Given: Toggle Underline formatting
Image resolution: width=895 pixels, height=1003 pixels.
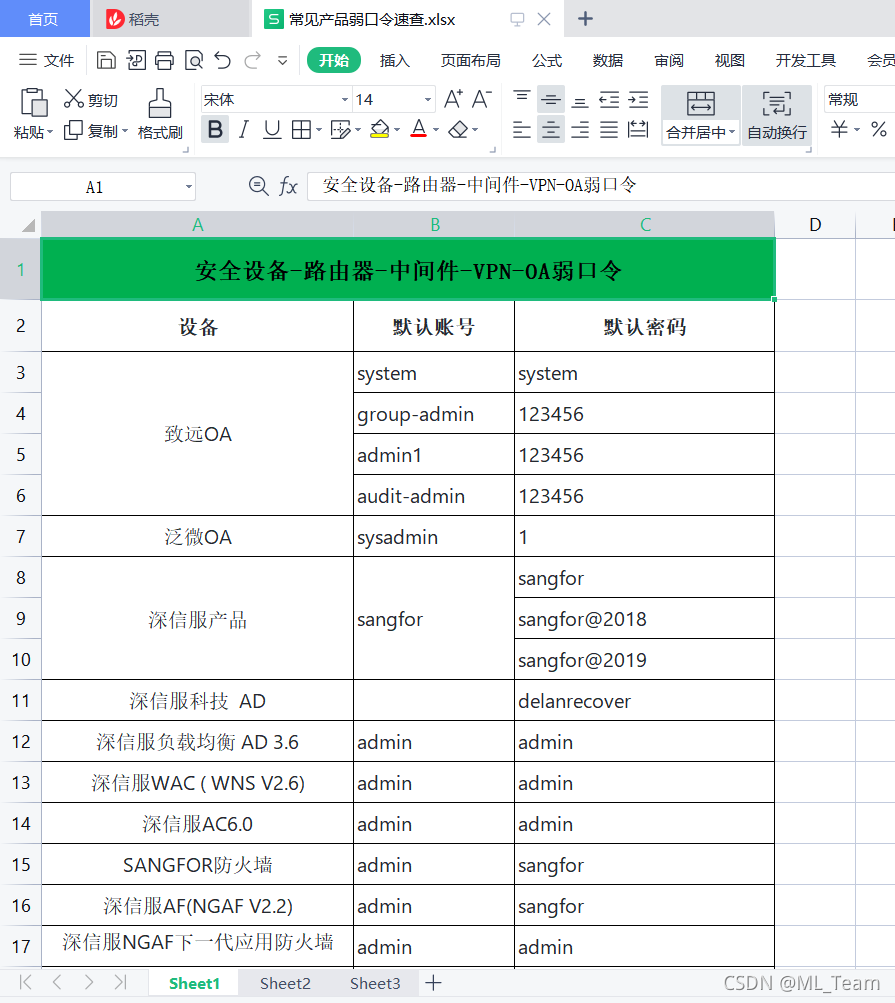Looking at the screenshot, I should pyautogui.click(x=272, y=130).
